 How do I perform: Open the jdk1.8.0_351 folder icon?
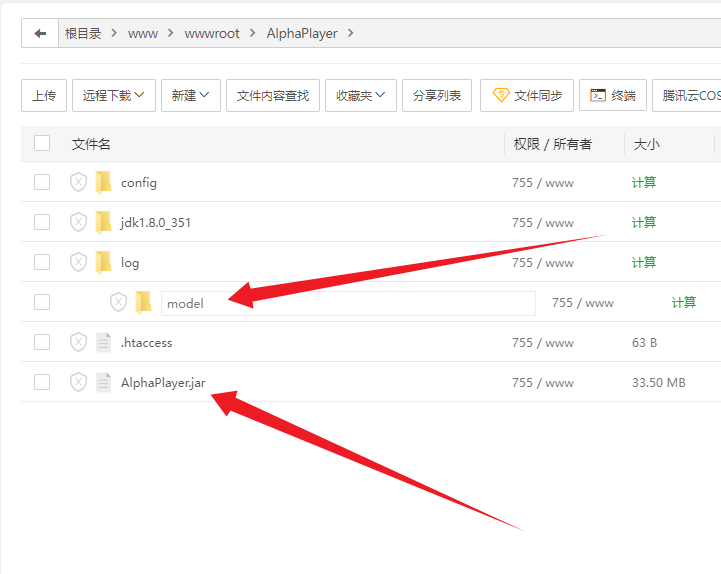(x=103, y=222)
